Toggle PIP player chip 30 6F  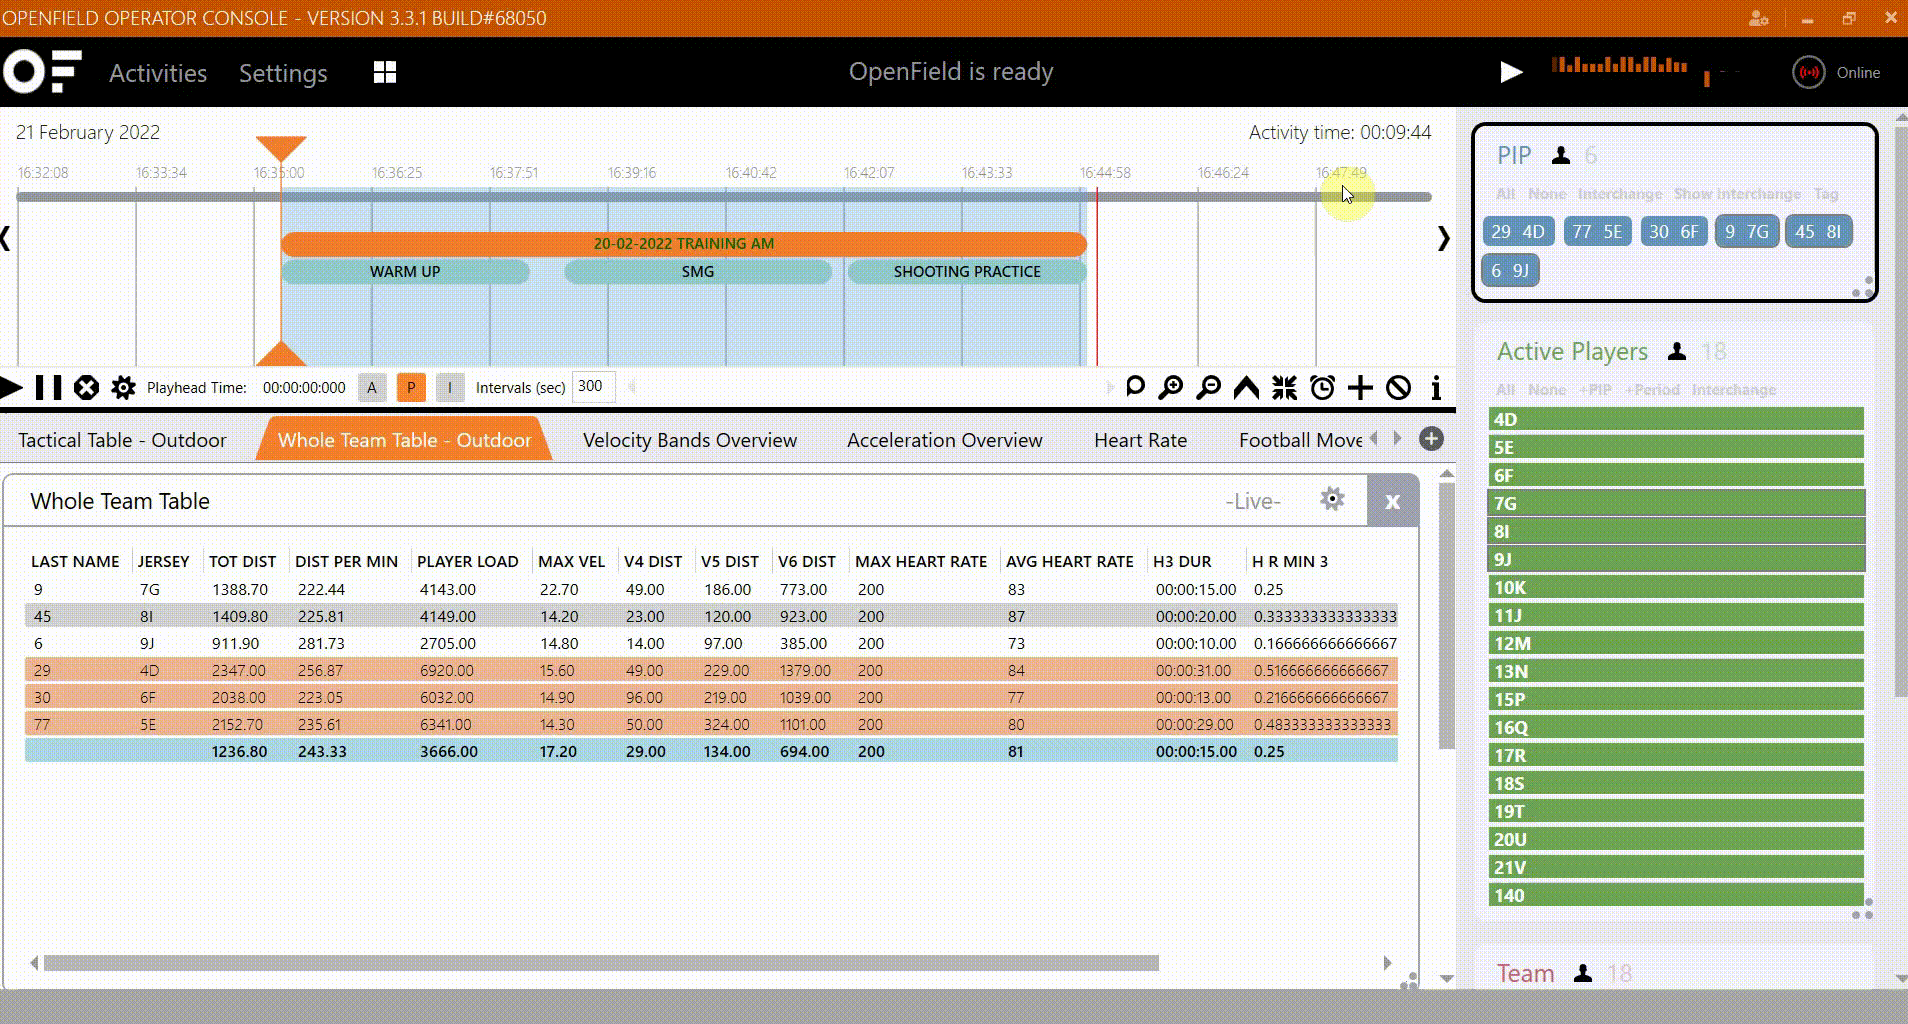[x=1674, y=232]
